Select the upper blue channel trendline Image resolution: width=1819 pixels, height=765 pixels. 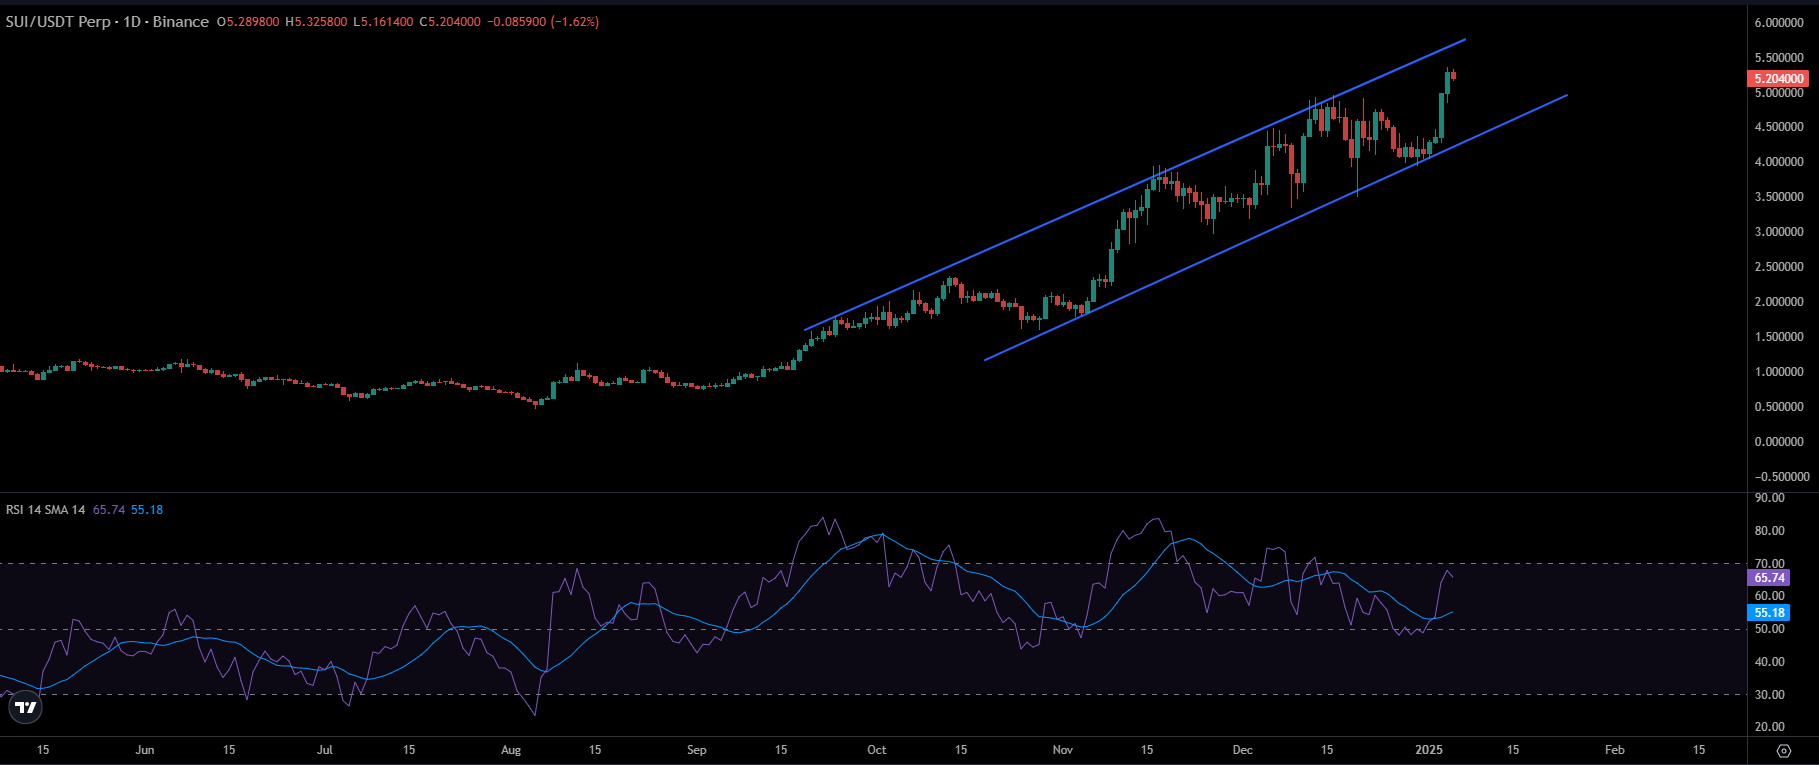point(1135,185)
